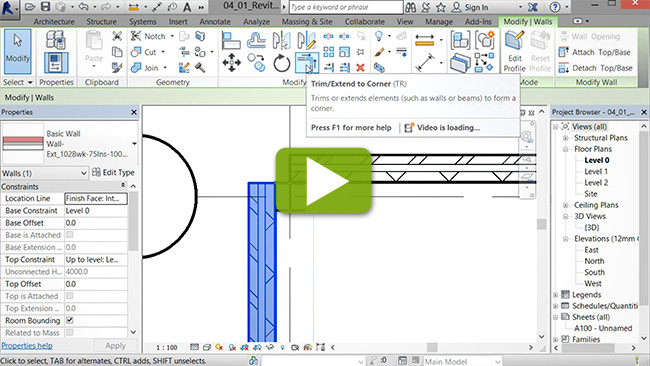This screenshot has height=366, width=650.
Task: Activate the Rotate tool icon
Action: pyautogui.click(x=281, y=63)
